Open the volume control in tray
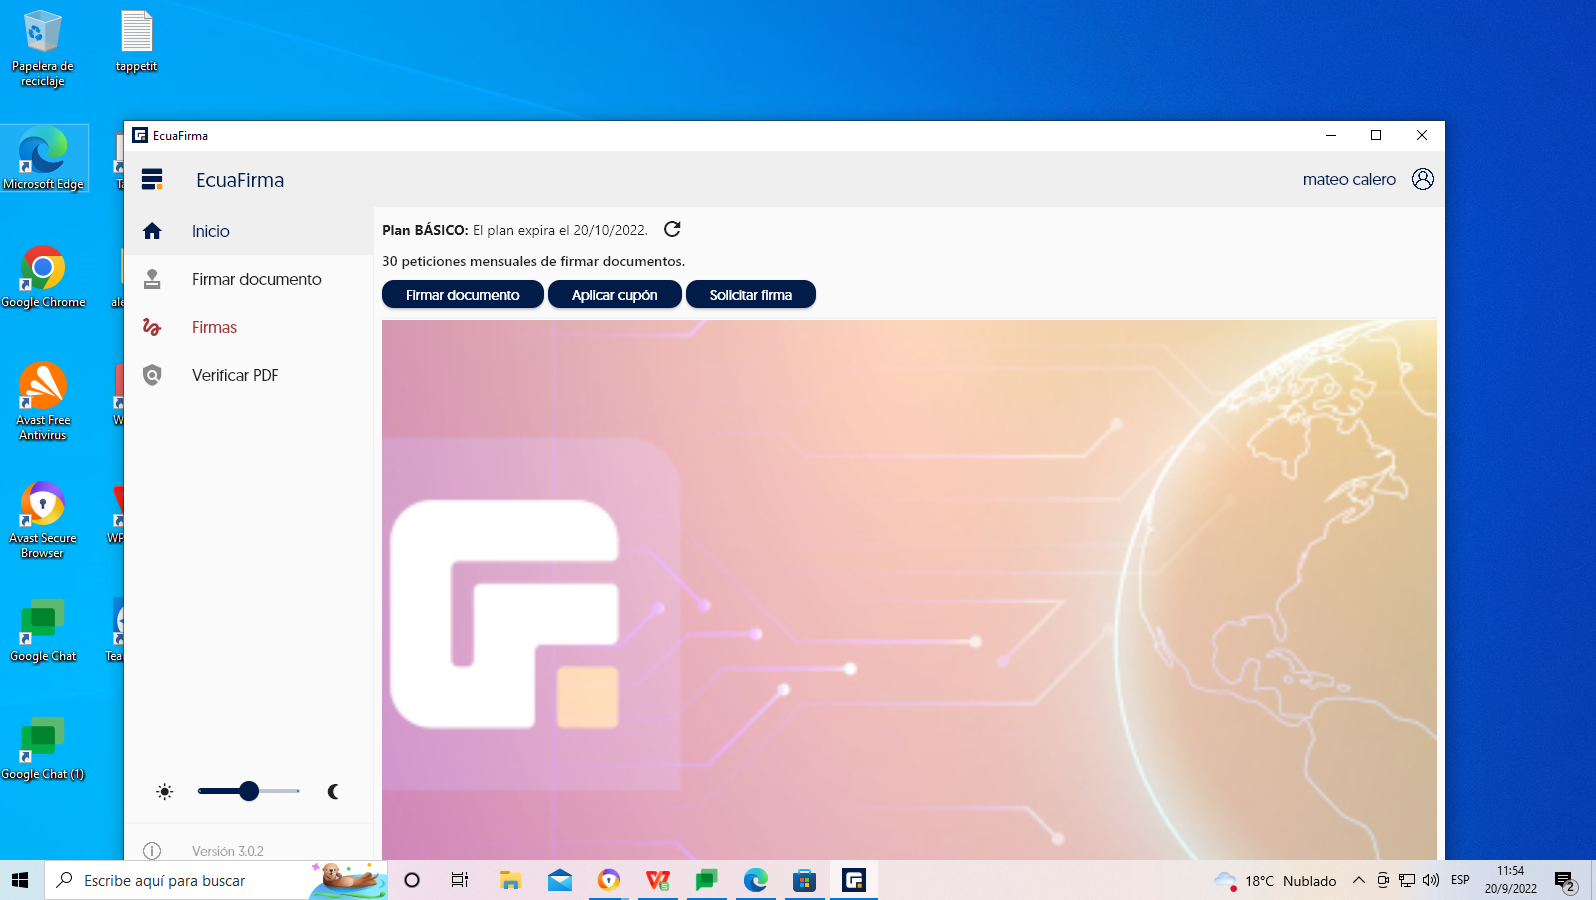Screen dimensions: 1596x900 tap(1431, 880)
